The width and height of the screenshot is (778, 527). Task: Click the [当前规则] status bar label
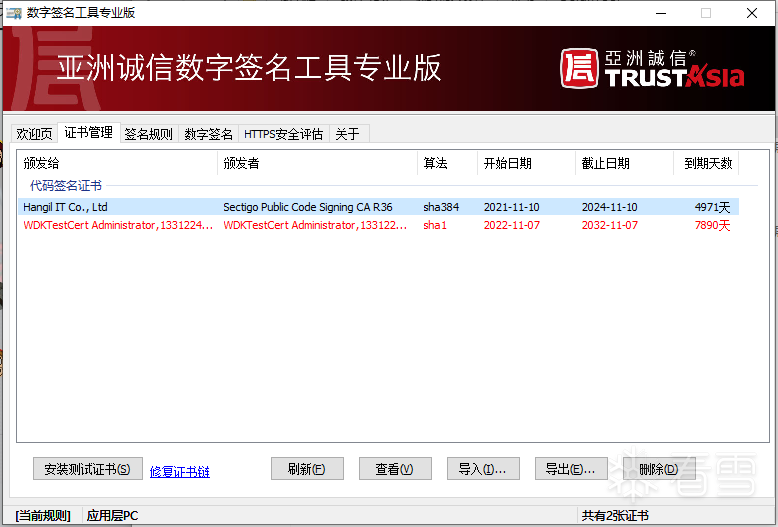click(x=43, y=516)
